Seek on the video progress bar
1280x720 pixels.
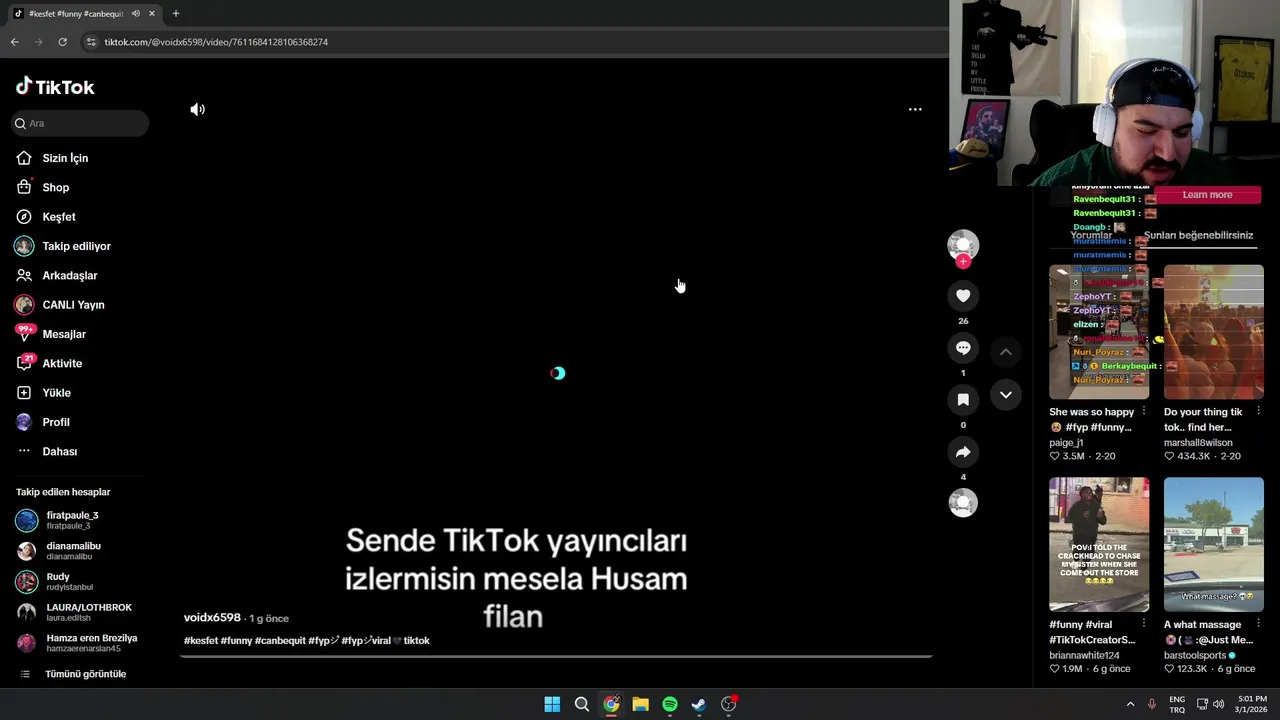point(556,656)
